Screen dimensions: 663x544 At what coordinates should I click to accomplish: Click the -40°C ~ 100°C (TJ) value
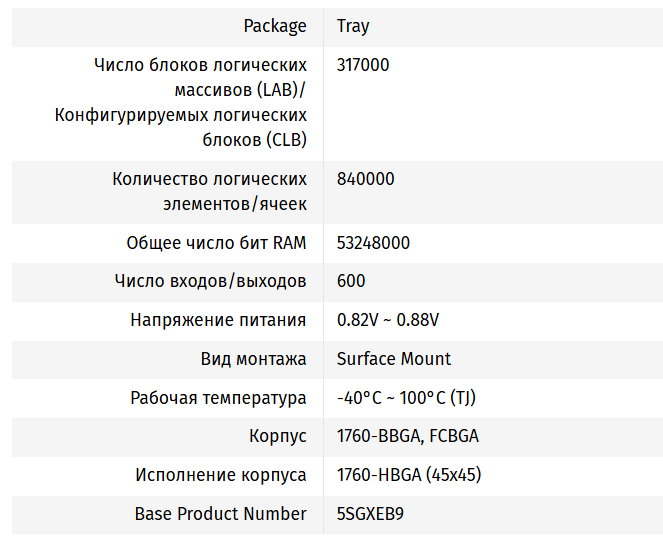[406, 398]
